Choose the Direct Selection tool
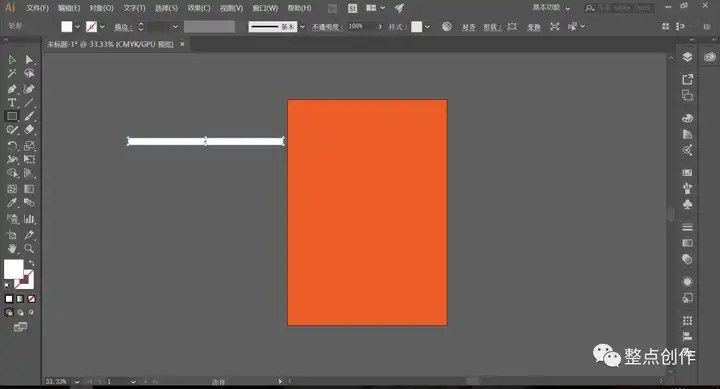 [29, 60]
